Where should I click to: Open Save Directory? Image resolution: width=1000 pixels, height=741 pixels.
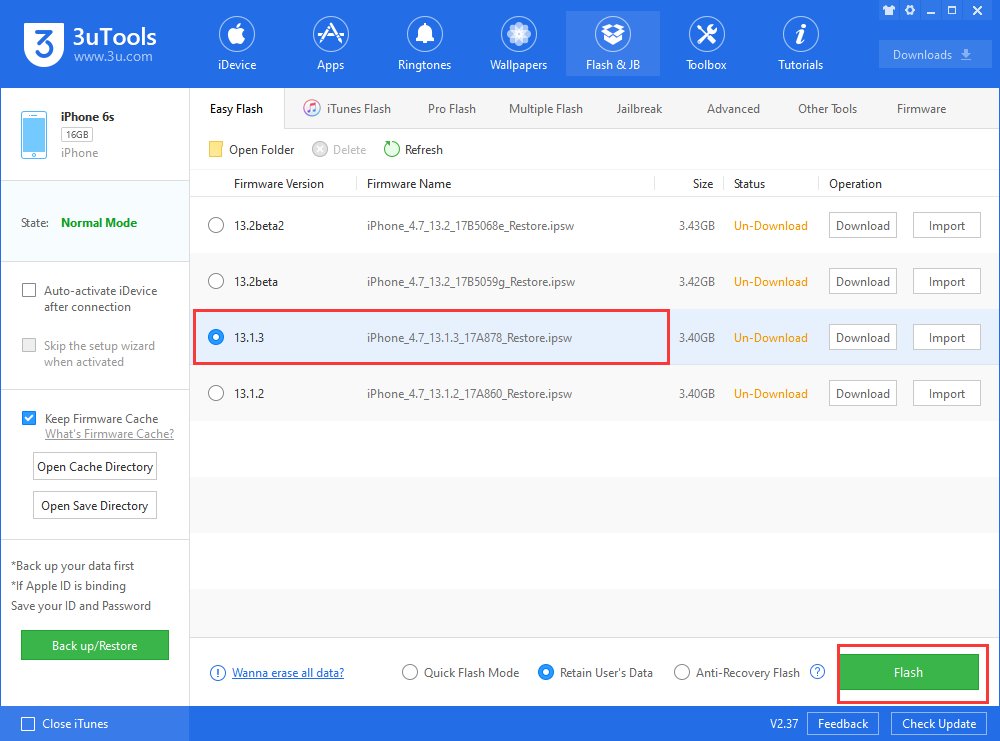(95, 506)
